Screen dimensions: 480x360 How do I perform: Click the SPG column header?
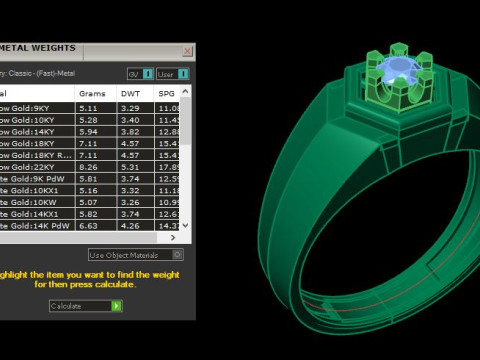[167, 94]
